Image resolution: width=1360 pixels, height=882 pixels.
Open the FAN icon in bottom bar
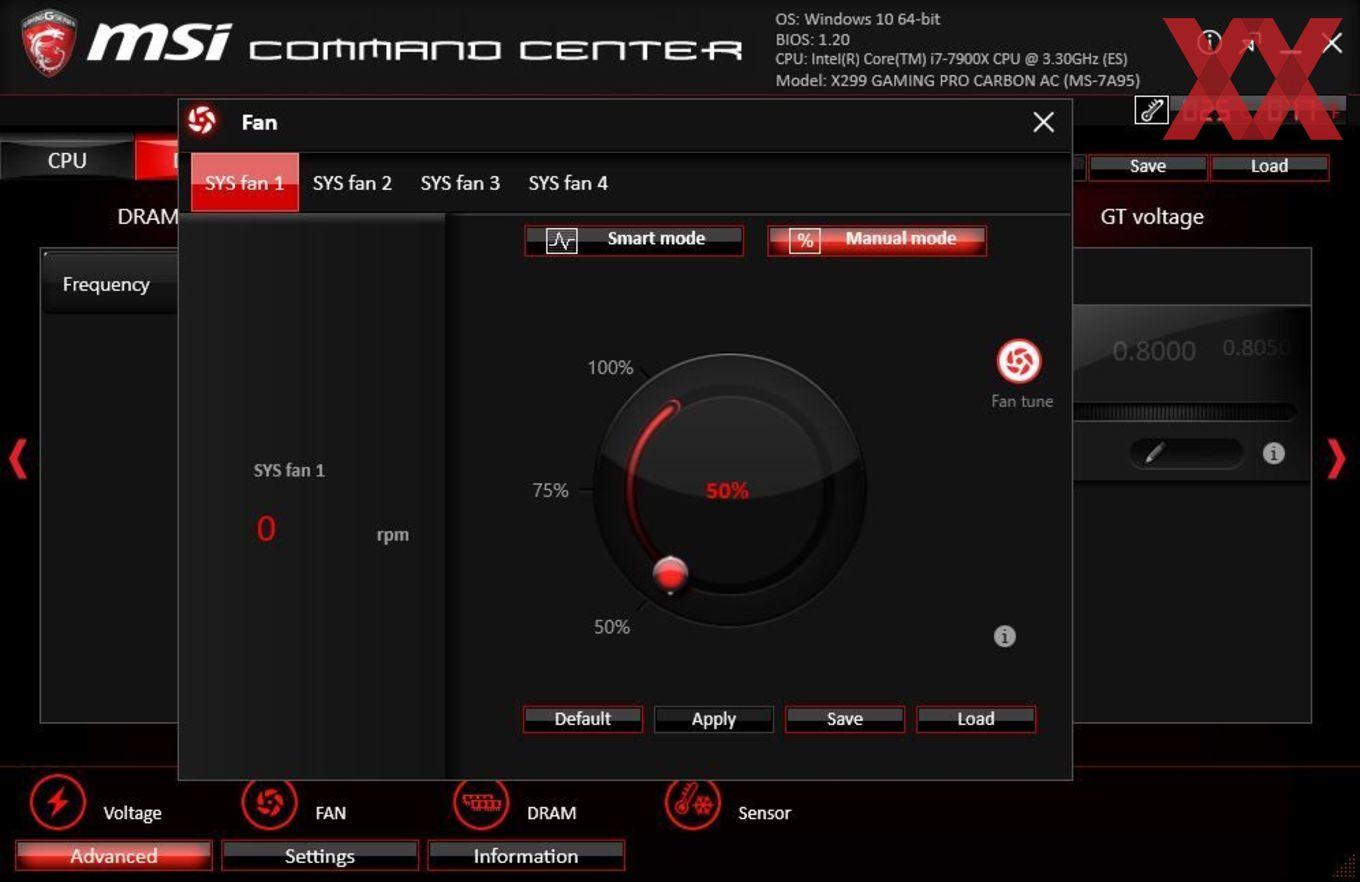coord(270,802)
